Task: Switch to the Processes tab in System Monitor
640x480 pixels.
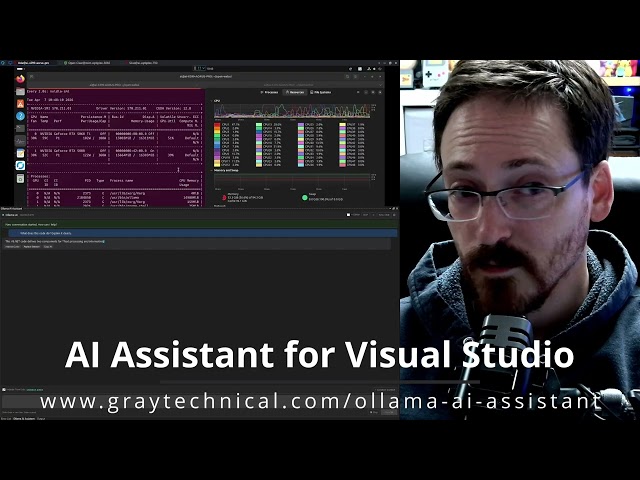Action: [x=269, y=92]
